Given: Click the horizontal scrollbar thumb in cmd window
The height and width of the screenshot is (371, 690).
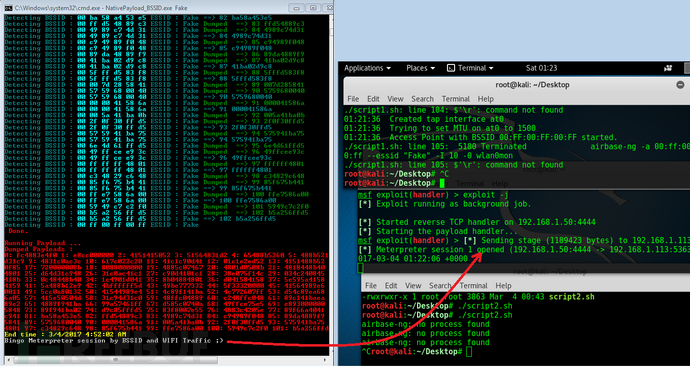Looking at the screenshot, I should click(115, 360).
